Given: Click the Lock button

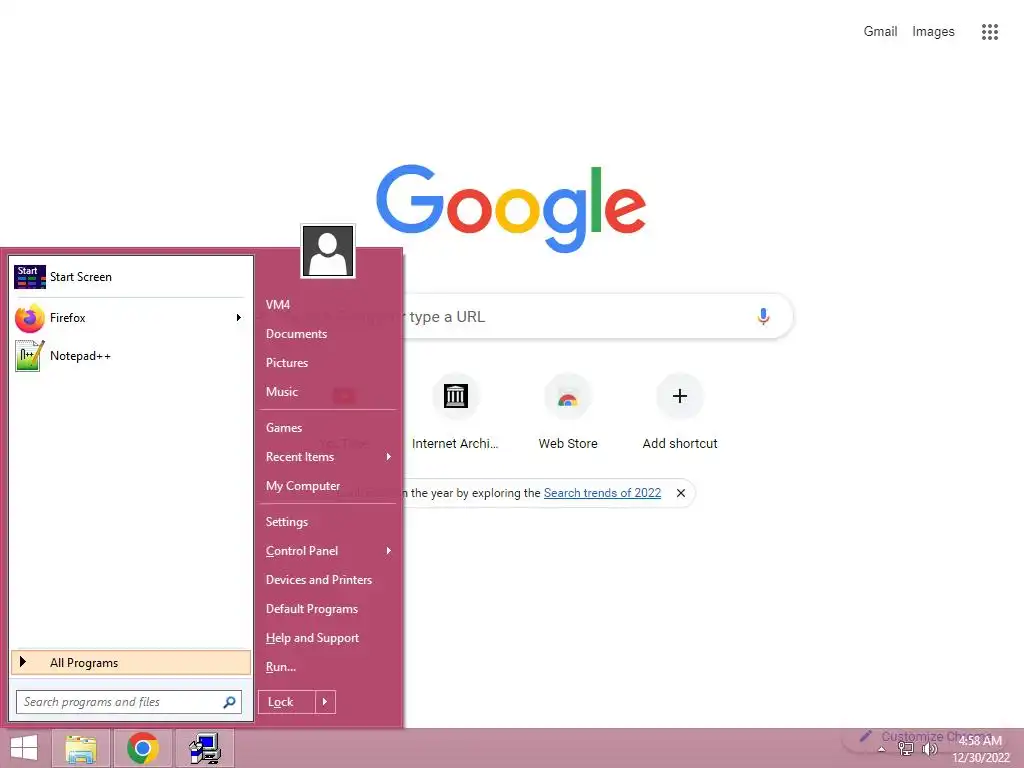Looking at the screenshot, I should (x=287, y=702).
